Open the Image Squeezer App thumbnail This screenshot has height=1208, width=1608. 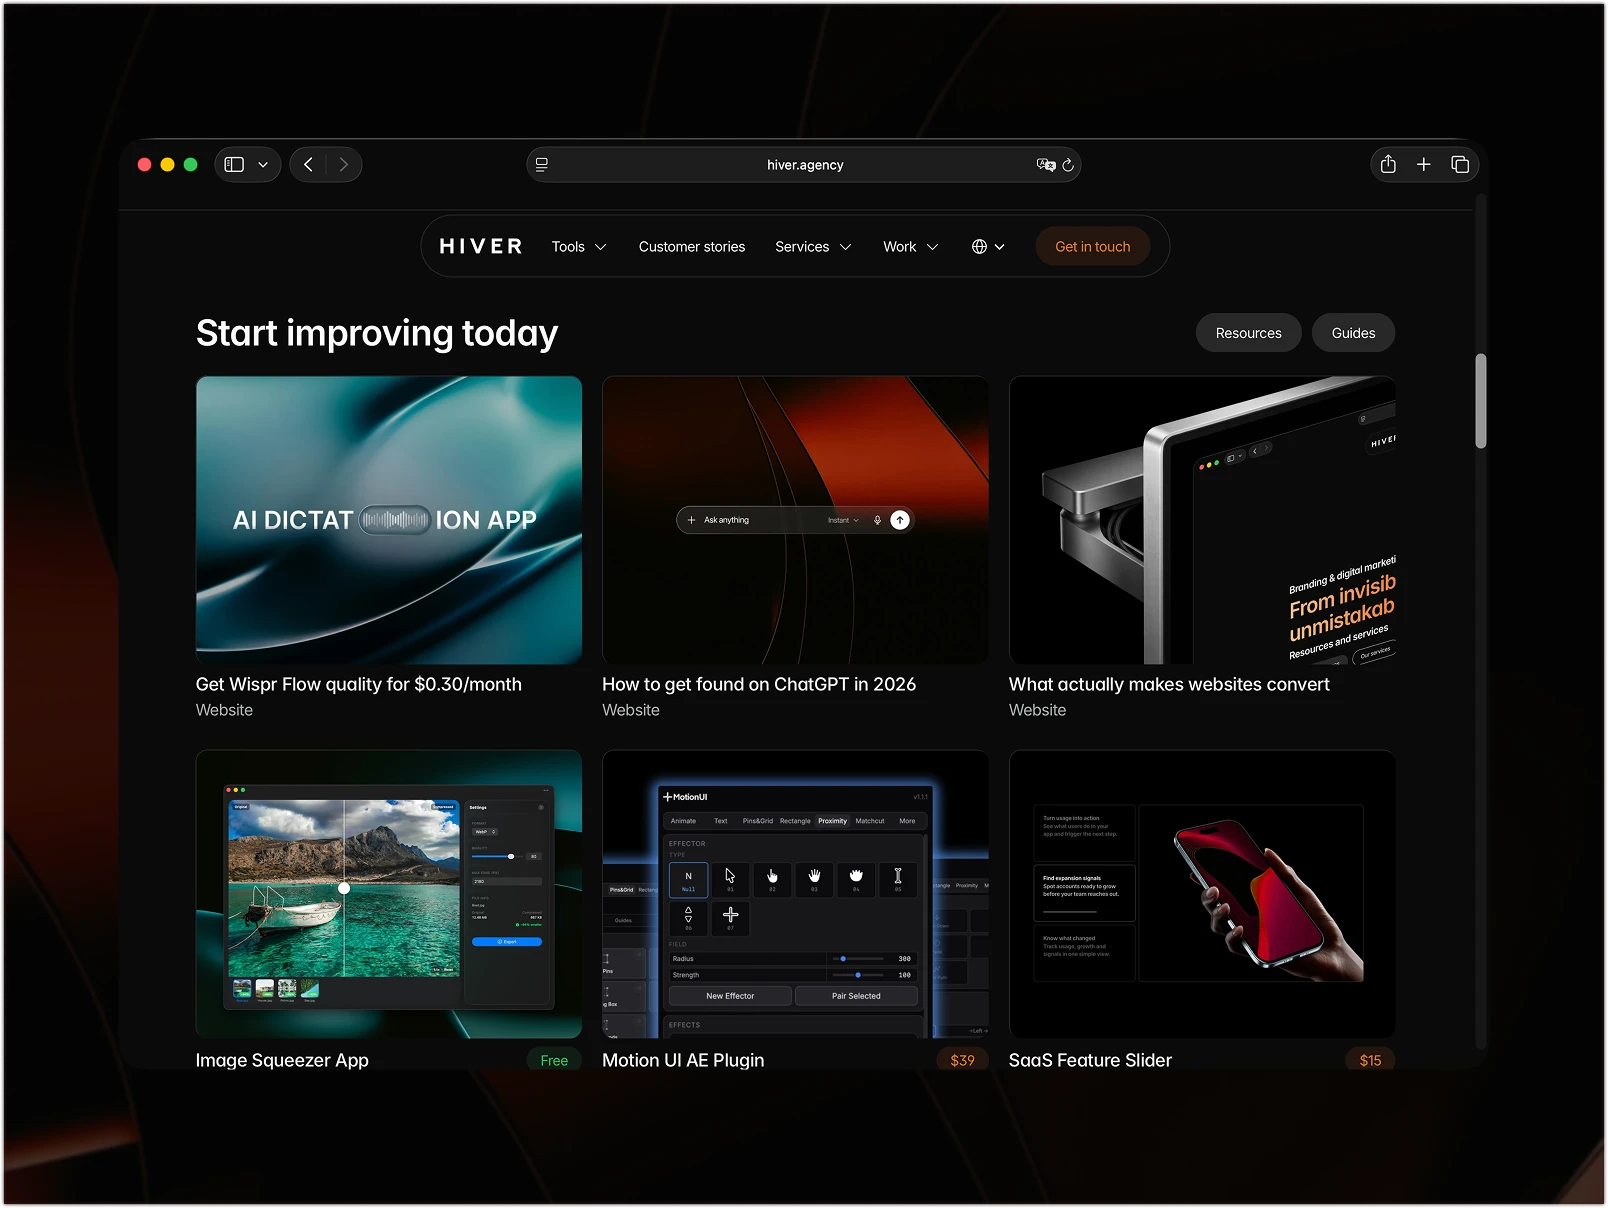pyautogui.click(x=389, y=894)
